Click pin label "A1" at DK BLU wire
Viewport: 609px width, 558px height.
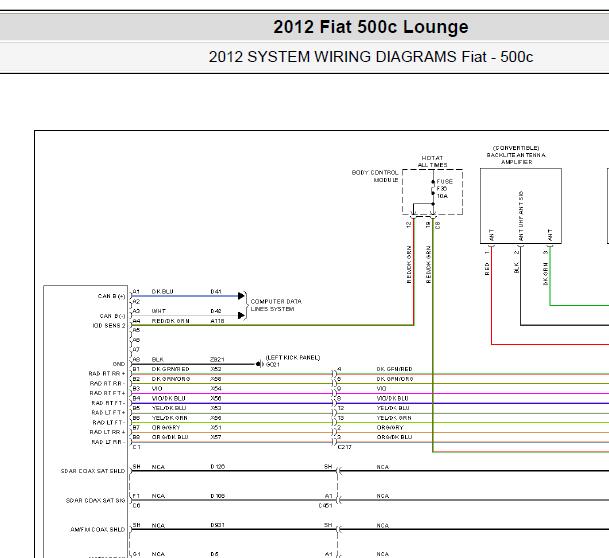pos(136,292)
